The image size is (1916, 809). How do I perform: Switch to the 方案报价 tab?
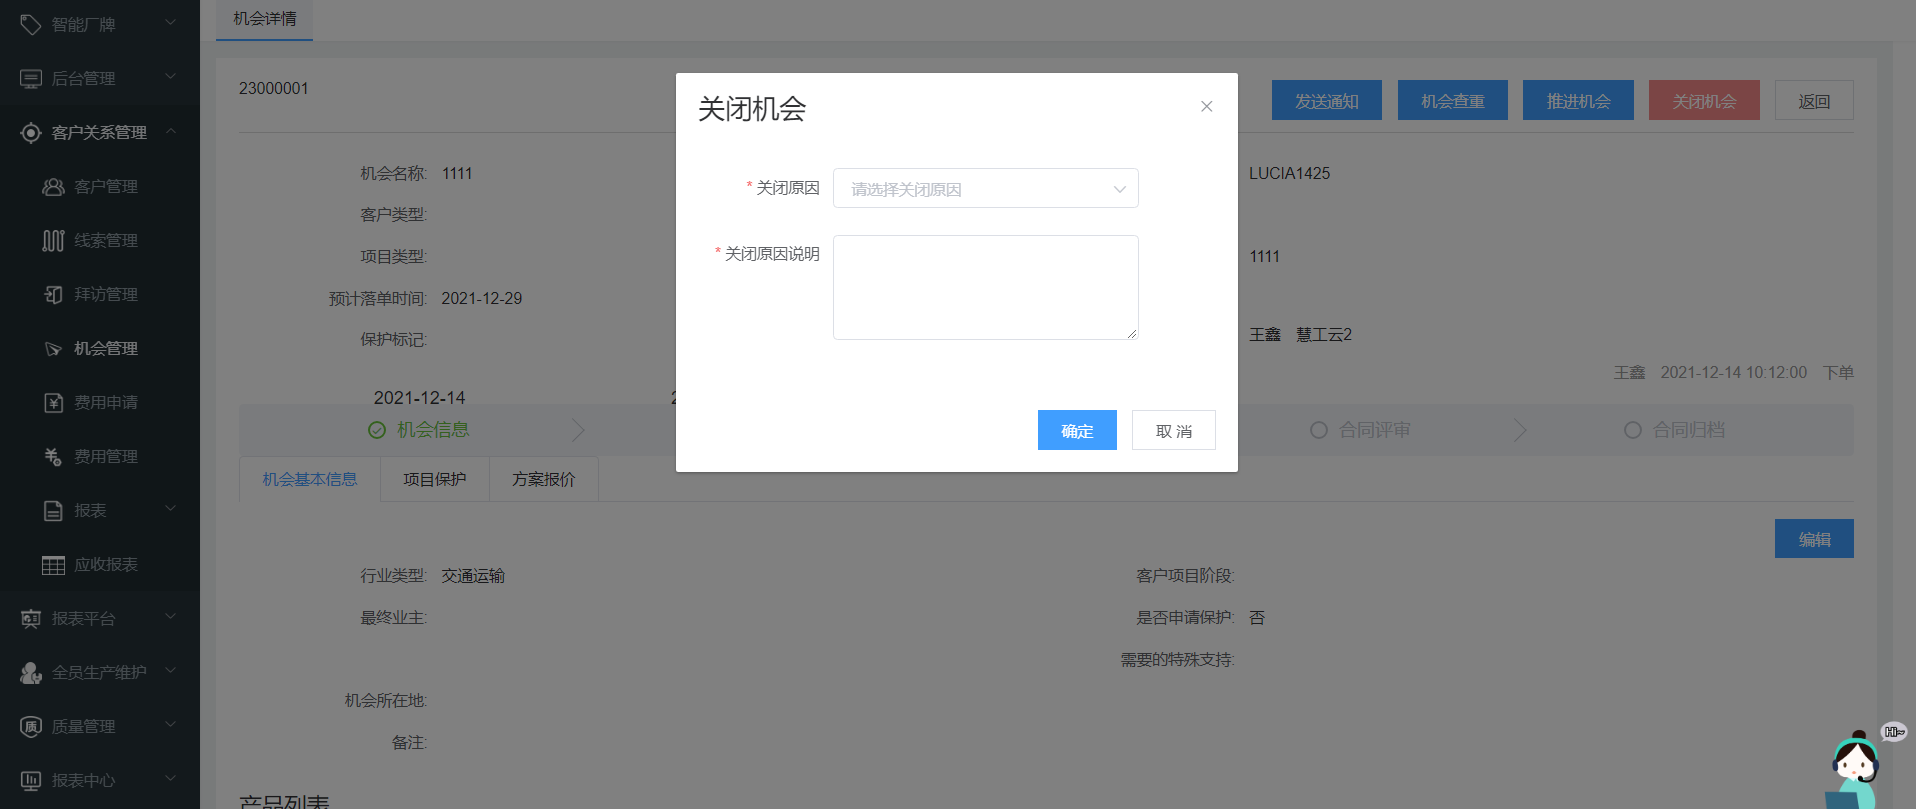click(543, 480)
